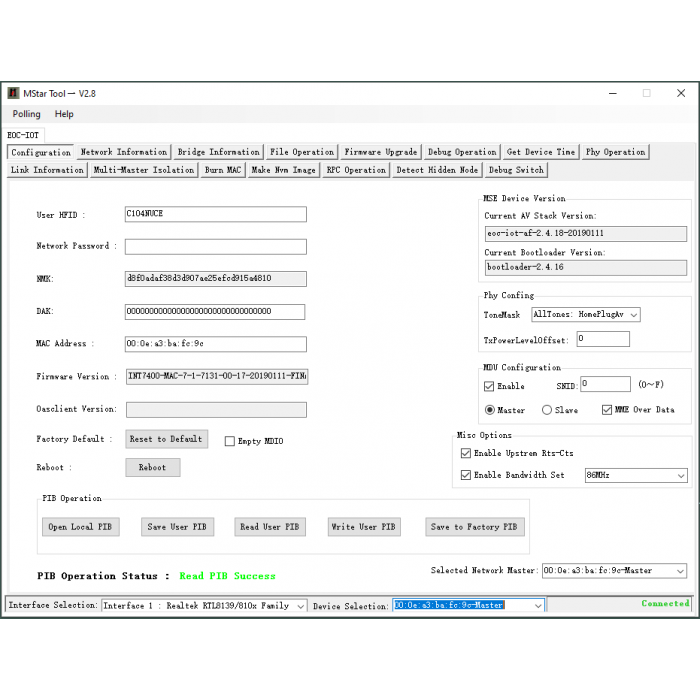The height and width of the screenshot is (700, 700).
Task: Switch to Network Information tab
Action: [124, 152]
